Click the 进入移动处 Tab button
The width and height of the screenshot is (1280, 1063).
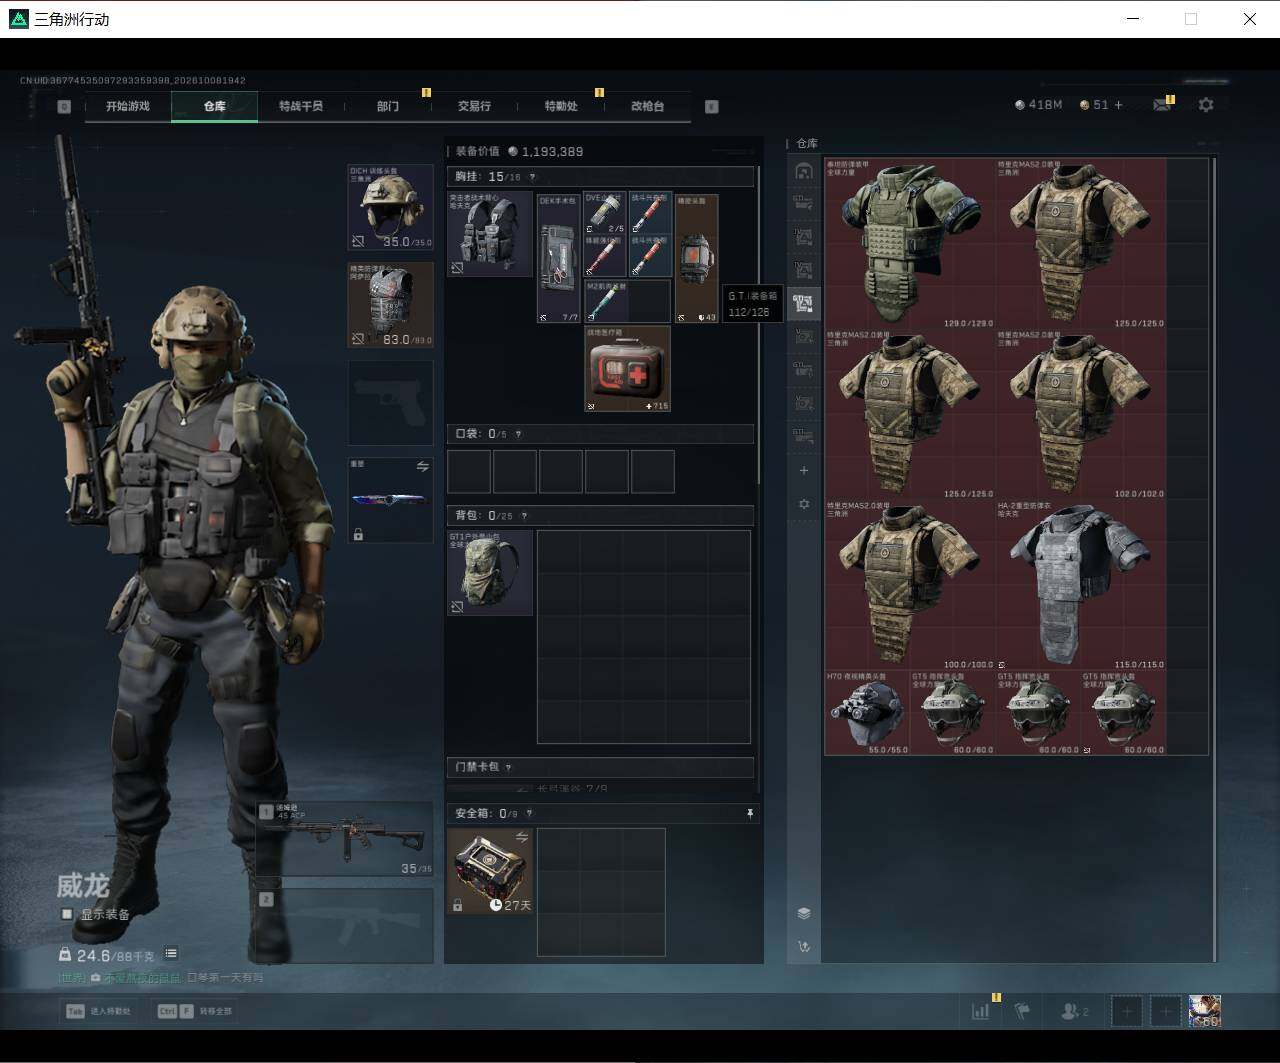click(x=99, y=1011)
